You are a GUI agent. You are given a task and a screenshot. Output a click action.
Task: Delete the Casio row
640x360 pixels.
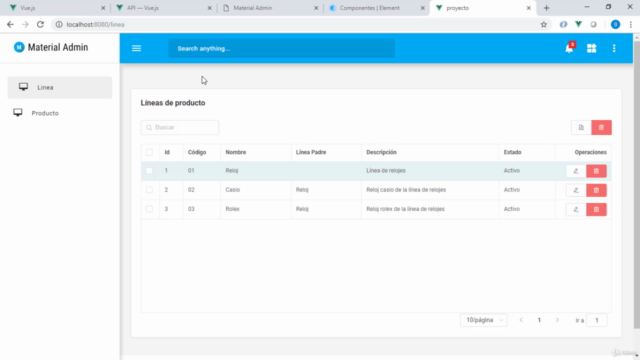(x=596, y=190)
